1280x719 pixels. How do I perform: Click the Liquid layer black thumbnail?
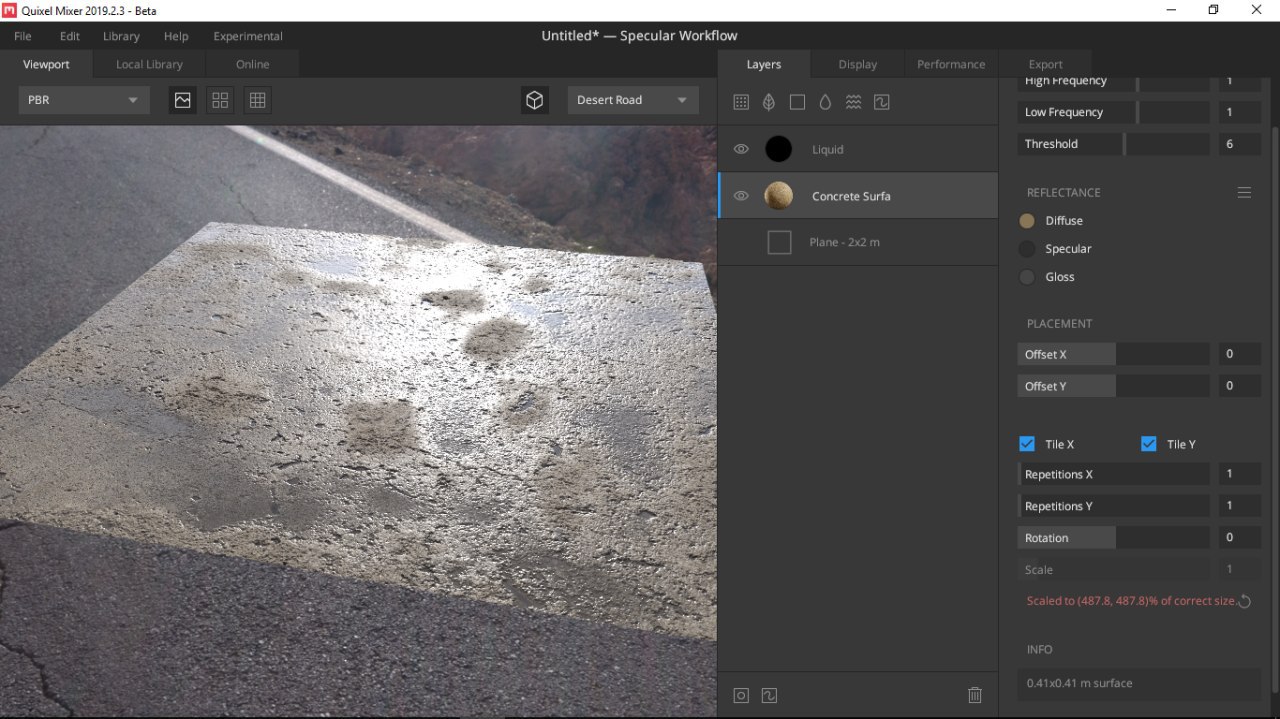778,149
